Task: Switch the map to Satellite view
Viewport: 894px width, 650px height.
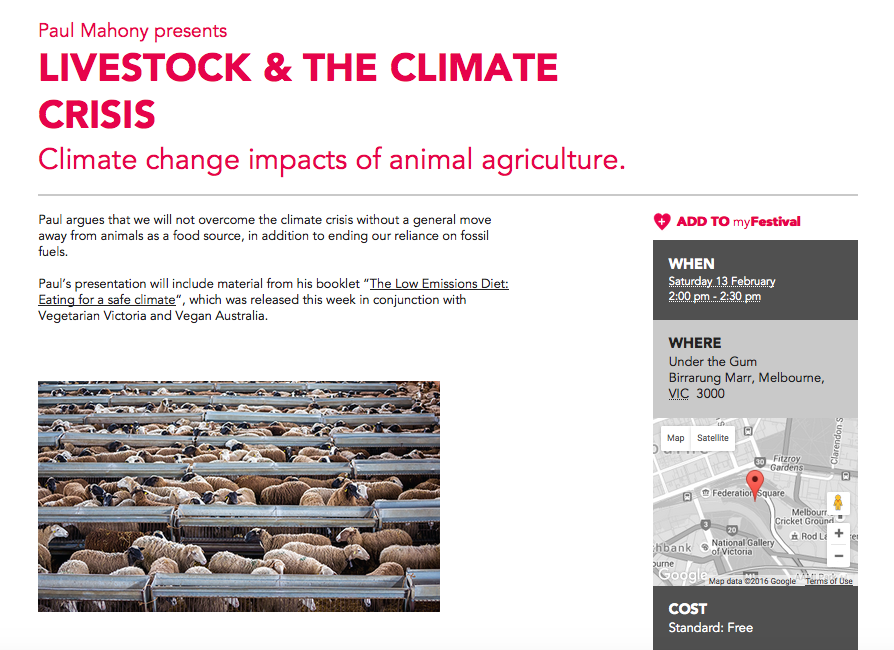Action: click(x=713, y=438)
